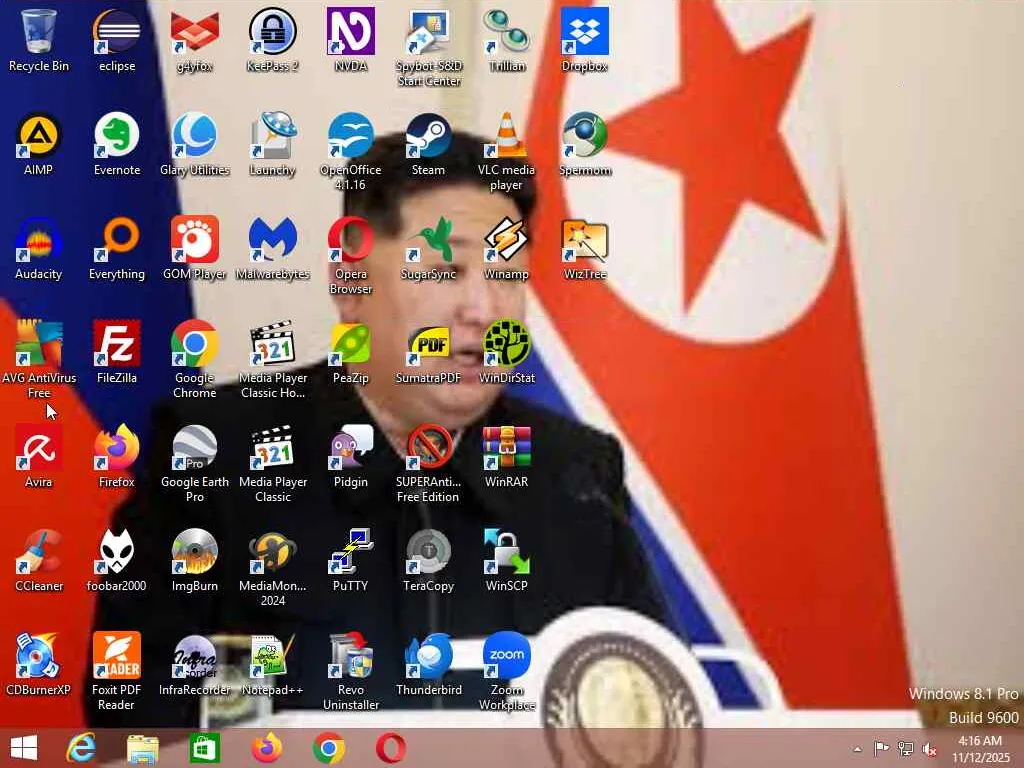Viewport: 1024px width, 768px height.
Task: Open the WinSCP desktop icon
Action: [507, 560]
